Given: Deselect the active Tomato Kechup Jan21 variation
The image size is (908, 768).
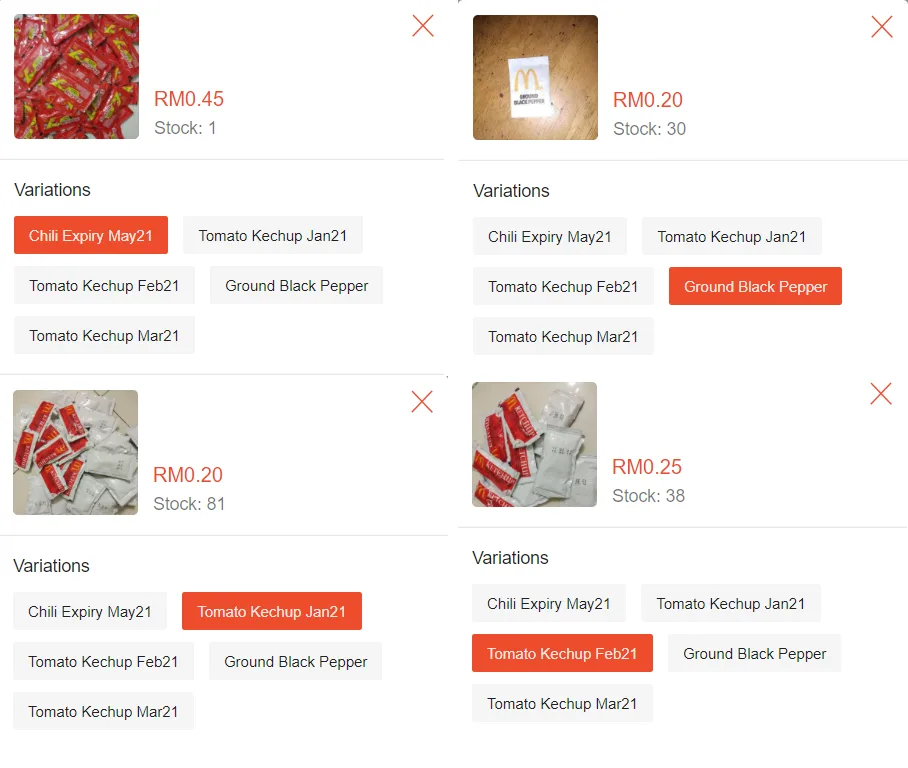Looking at the screenshot, I should [x=271, y=611].
